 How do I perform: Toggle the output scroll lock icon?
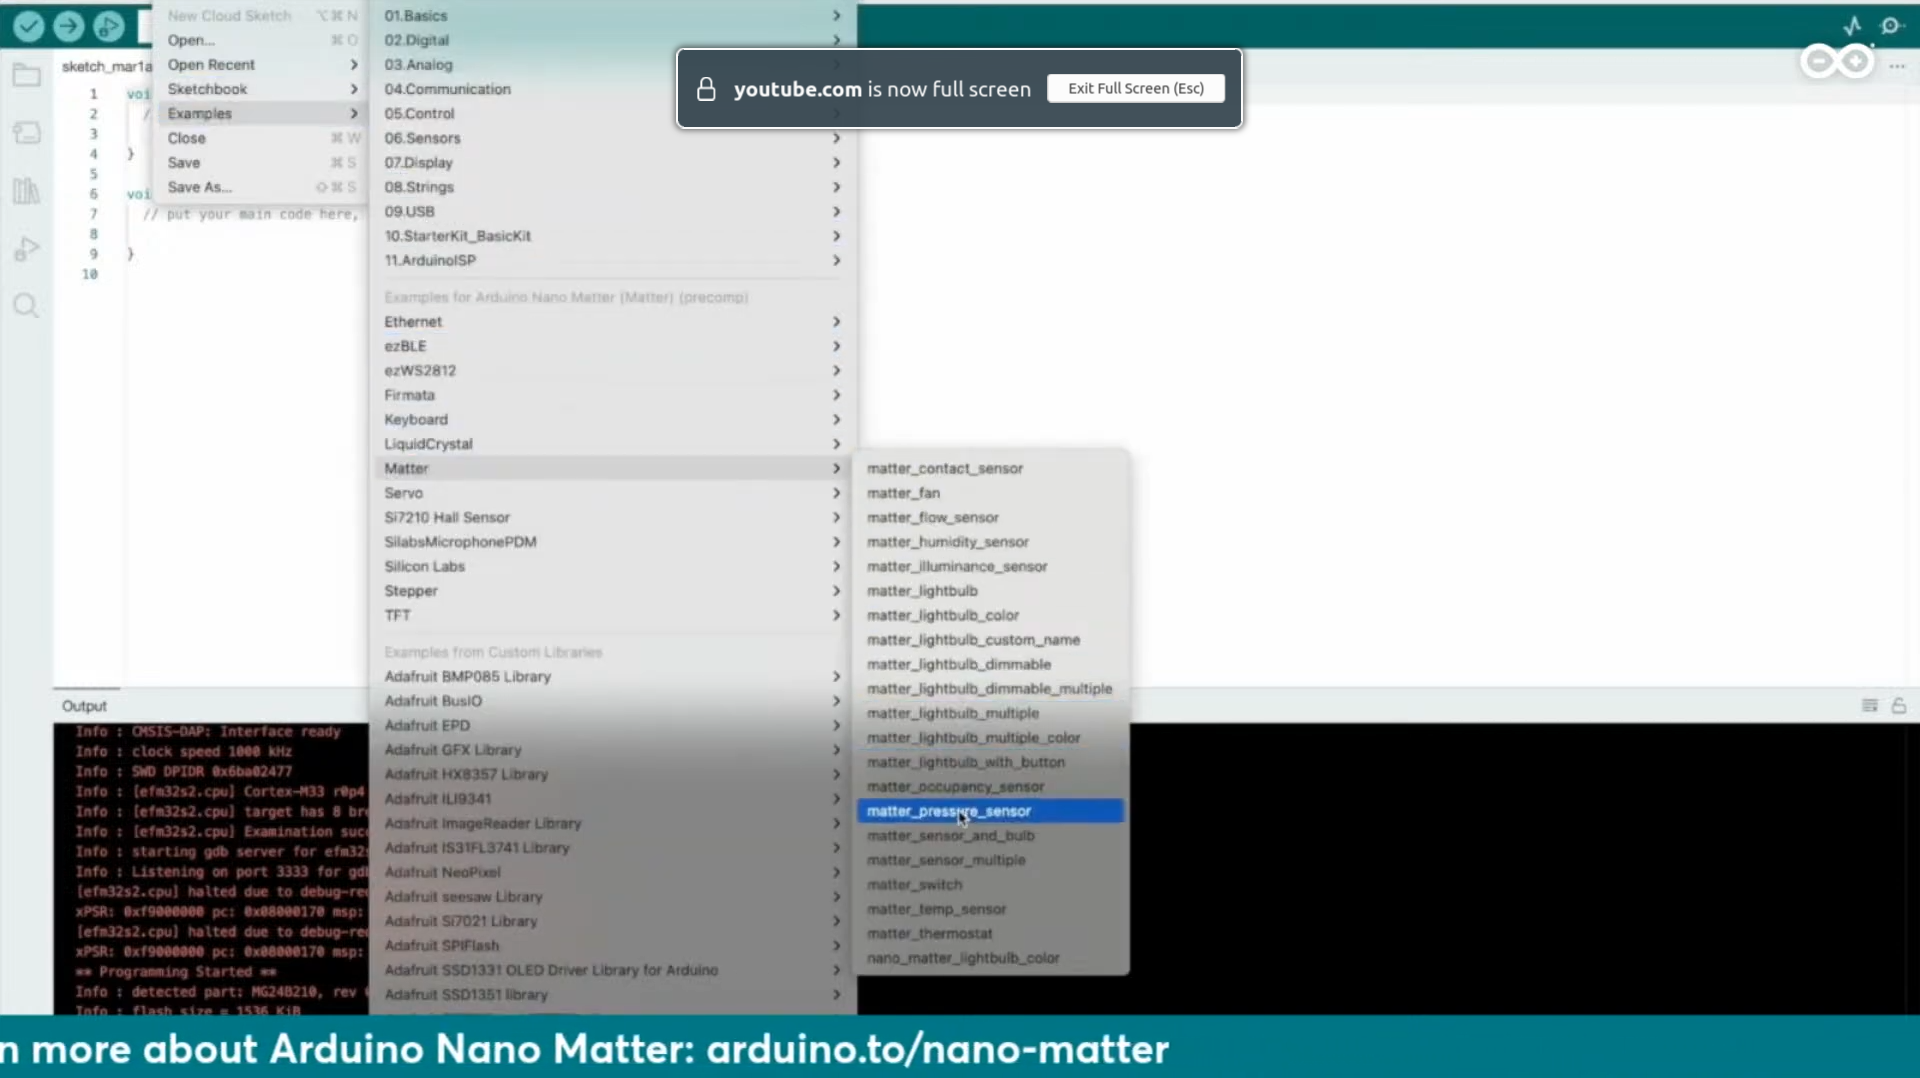[x=1898, y=706]
